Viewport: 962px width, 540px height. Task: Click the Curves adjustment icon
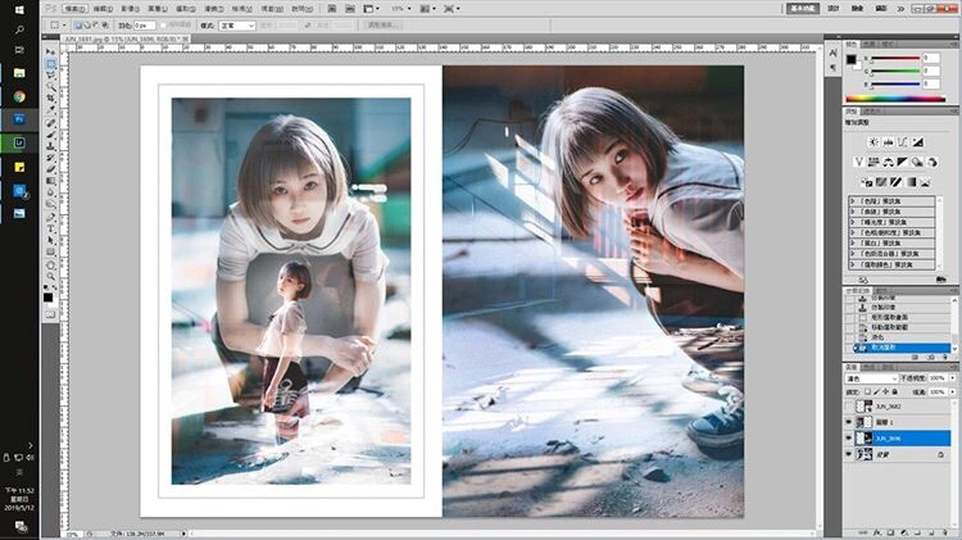[x=903, y=142]
